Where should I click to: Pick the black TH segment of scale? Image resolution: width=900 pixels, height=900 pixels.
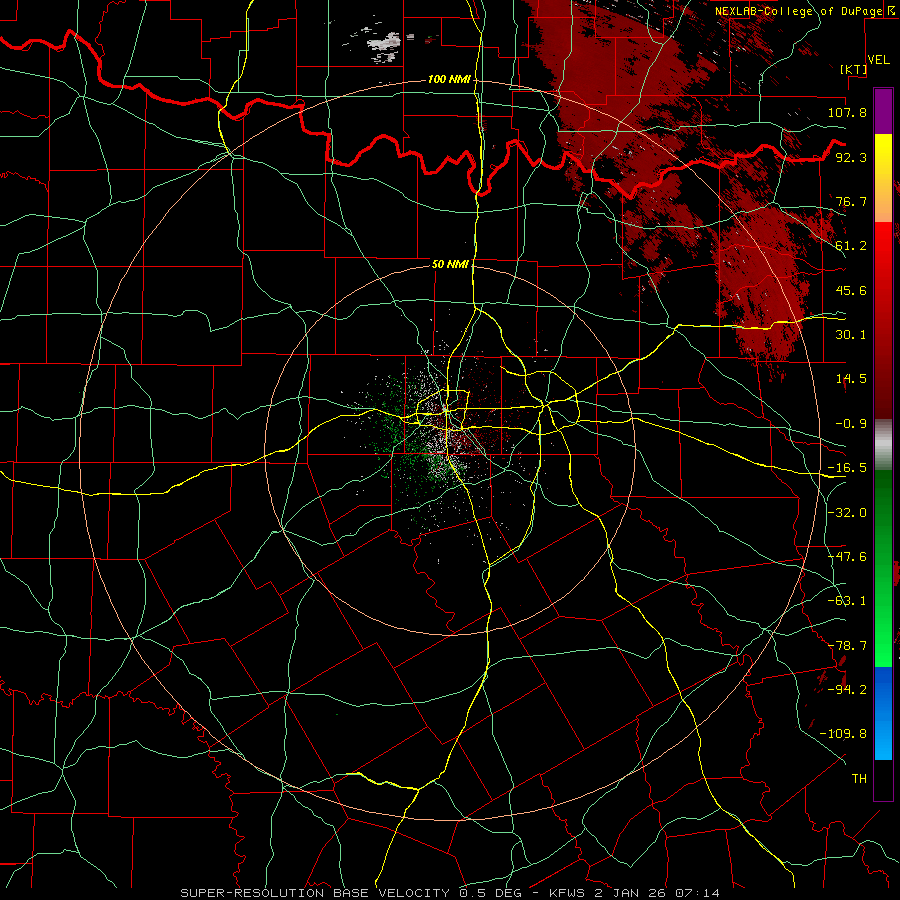click(883, 779)
